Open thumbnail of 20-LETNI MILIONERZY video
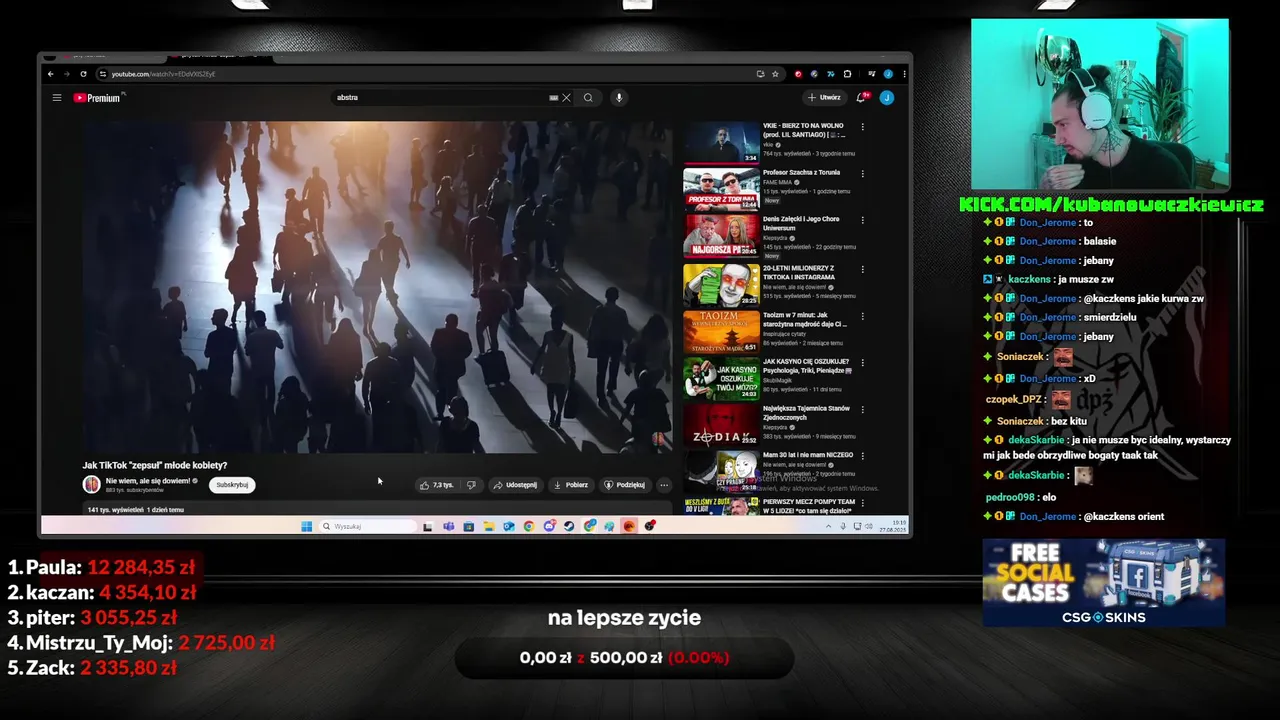1280x720 pixels. tap(721, 284)
